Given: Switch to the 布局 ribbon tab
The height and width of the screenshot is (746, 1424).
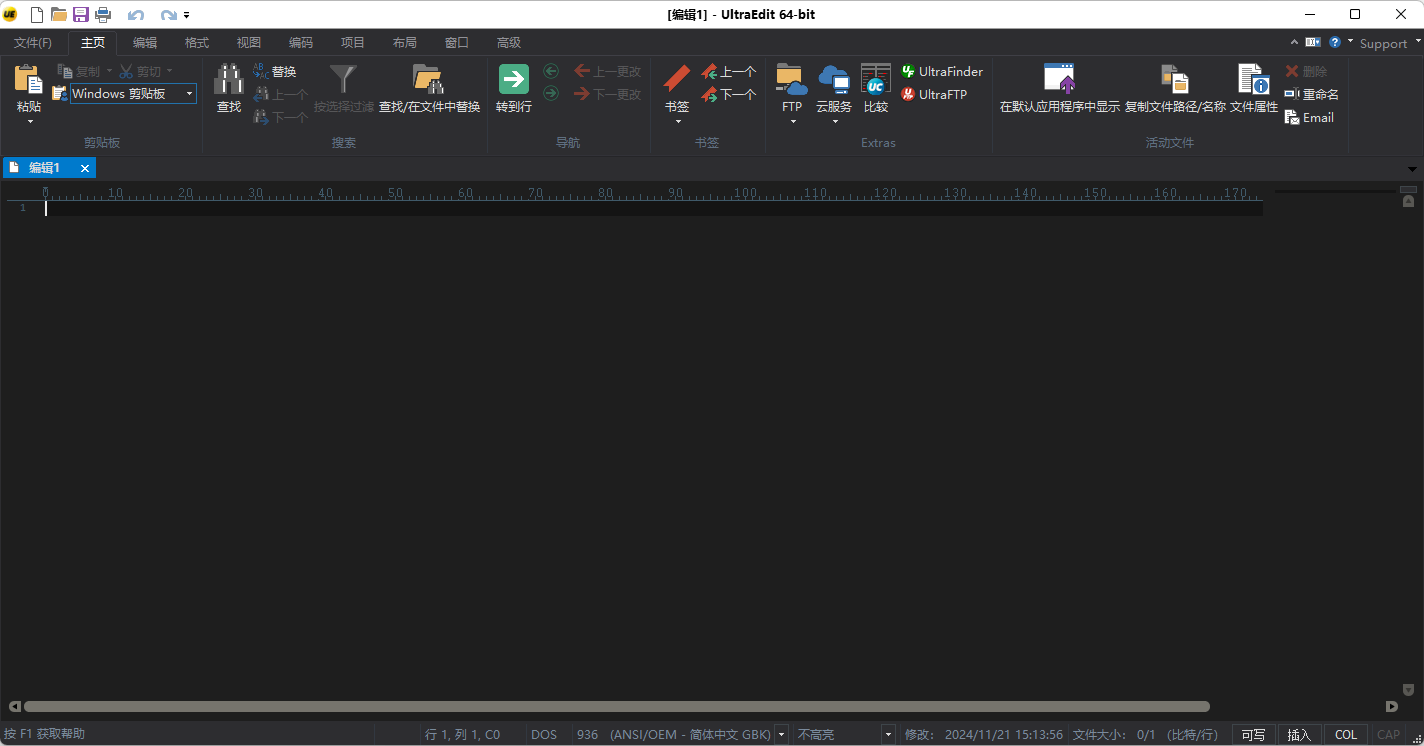Looking at the screenshot, I should click(x=405, y=43).
